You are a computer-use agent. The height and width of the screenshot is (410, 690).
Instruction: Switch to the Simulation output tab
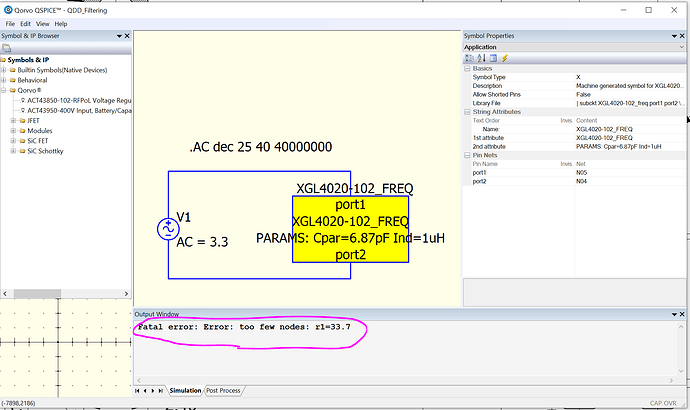(x=185, y=390)
